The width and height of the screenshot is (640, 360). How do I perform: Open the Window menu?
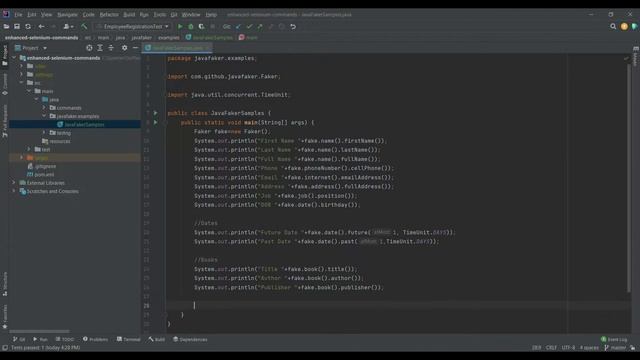coord(191,14)
